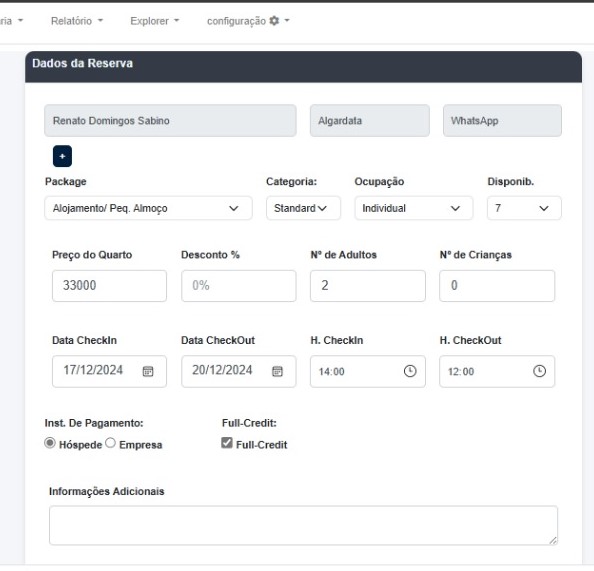Open the Relatório menu
This screenshot has width=594, height=571.
77,21
